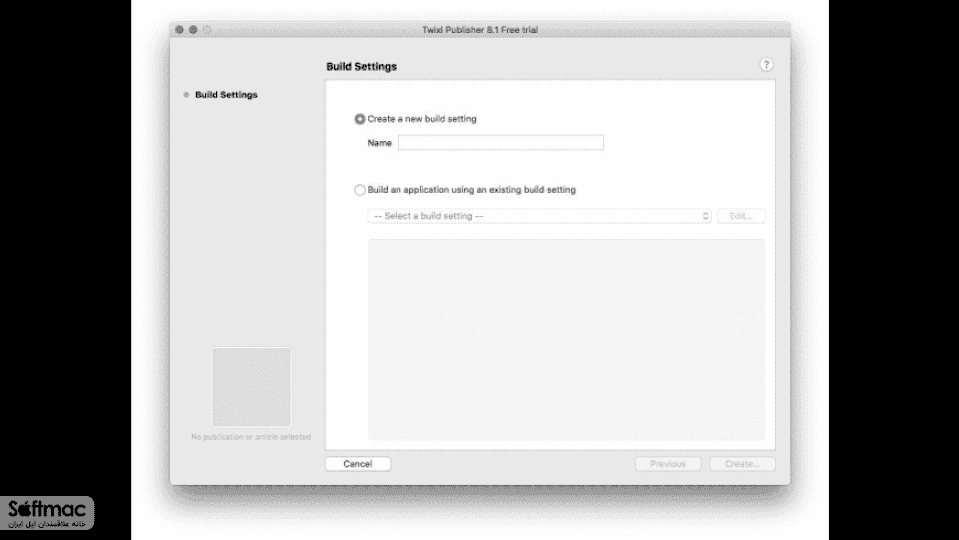Click 'No publication or article selected' text
Screen dimensions: 959x540
pyautogui.click(x=251, y=437)
